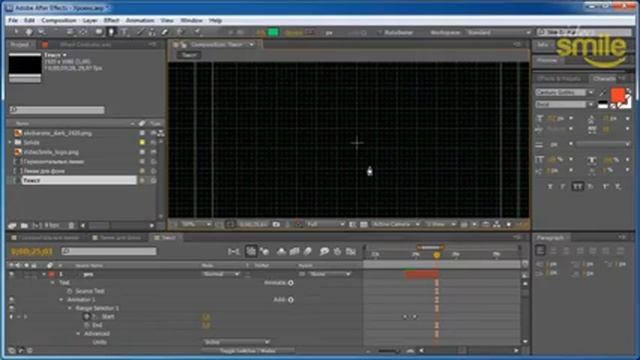640x360 pixels.
Task: Toggle Faux Italic in Character panel
Action: point(563,187)
